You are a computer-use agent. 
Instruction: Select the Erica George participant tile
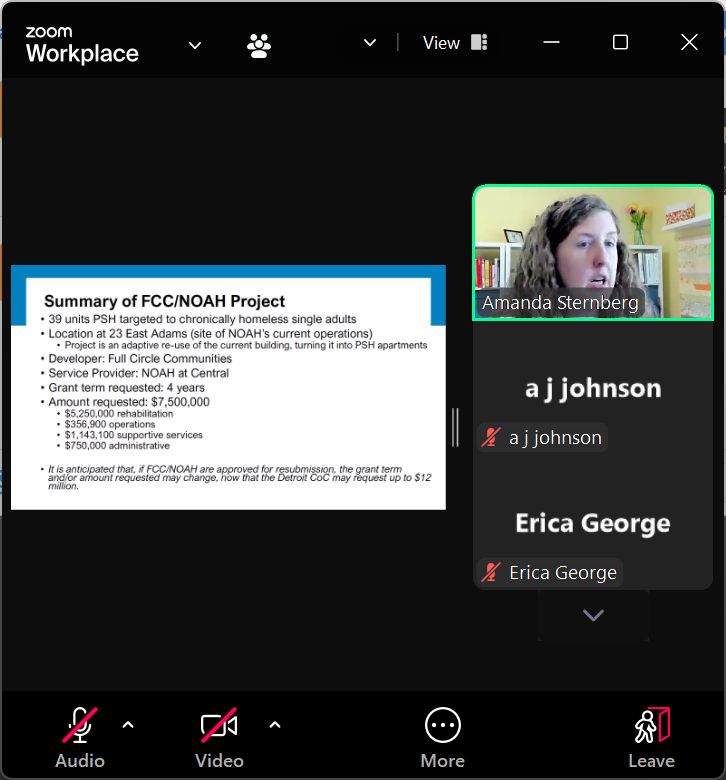[x=593, y=522]
